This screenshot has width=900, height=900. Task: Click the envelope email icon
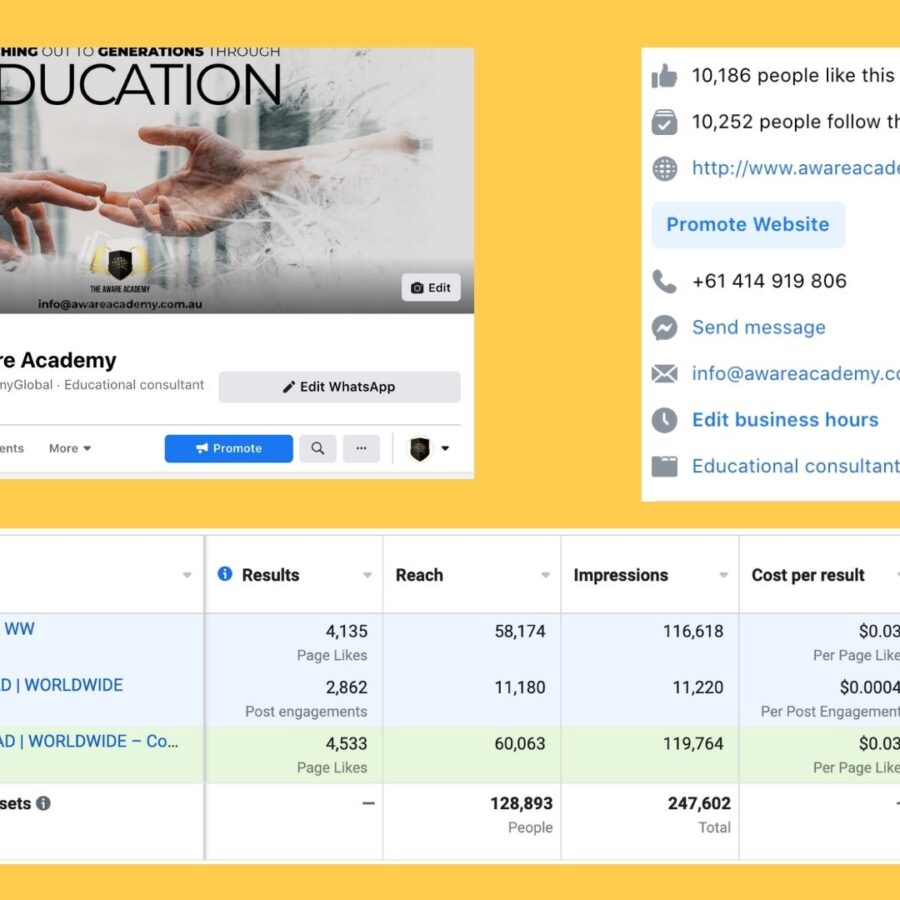pos(664,374)
